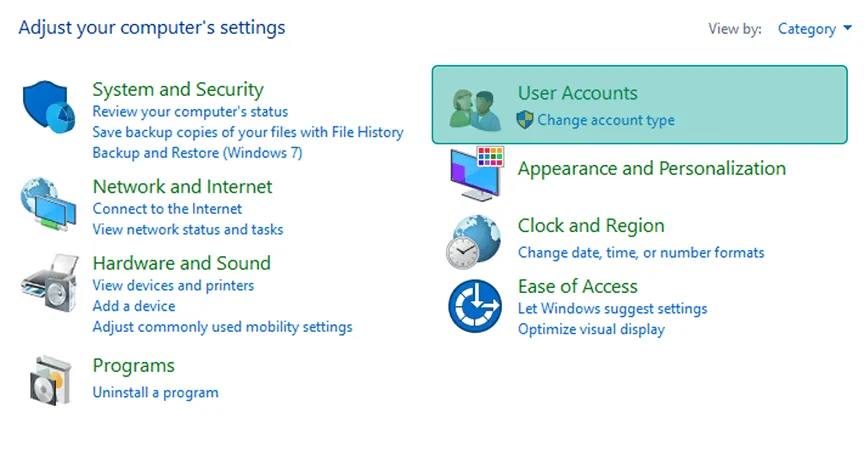This screenshot has height=450, width=867.
Task: Open the View by Category dropdown
Action: 814,29
